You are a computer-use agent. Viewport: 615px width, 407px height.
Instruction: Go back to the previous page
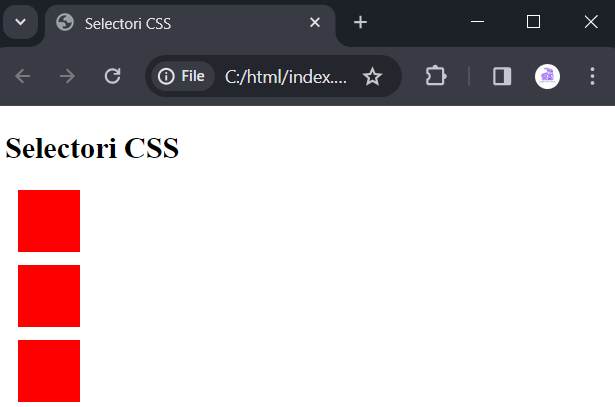coord(22,76)
